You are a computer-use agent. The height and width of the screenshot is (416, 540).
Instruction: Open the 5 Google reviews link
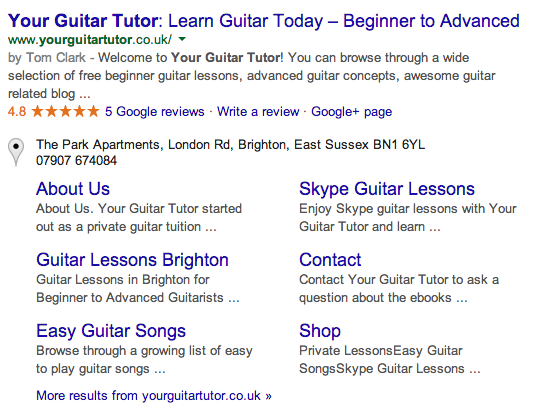(155, 112)
